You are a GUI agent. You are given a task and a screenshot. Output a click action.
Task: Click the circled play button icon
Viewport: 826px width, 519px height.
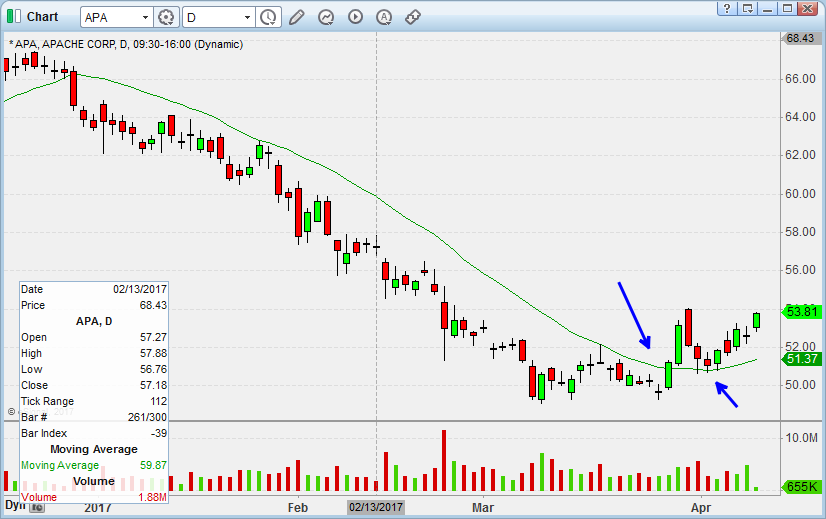click(x=355, y=17)
